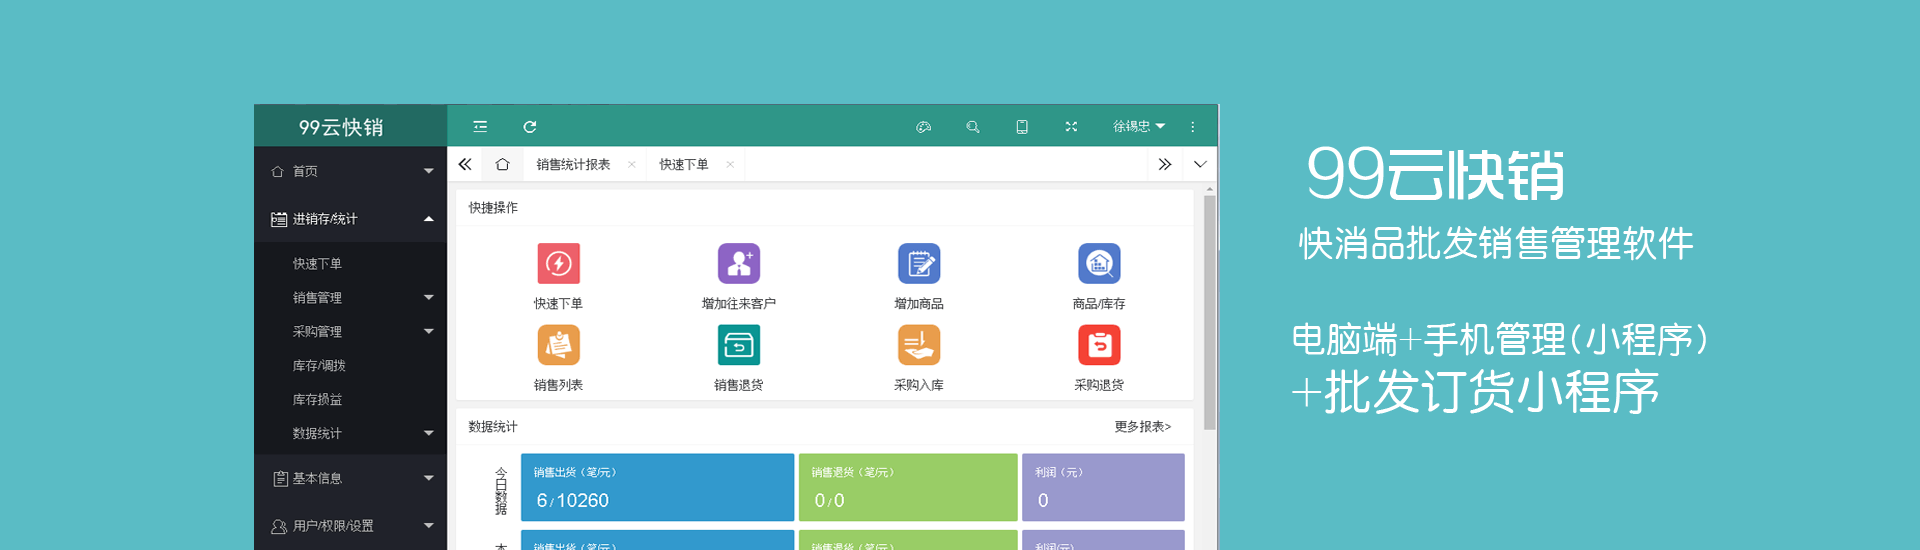This screenshot has width=1920, height=550.
Task: Open the 增加往来客户 icon
Action: click(739, 264)
